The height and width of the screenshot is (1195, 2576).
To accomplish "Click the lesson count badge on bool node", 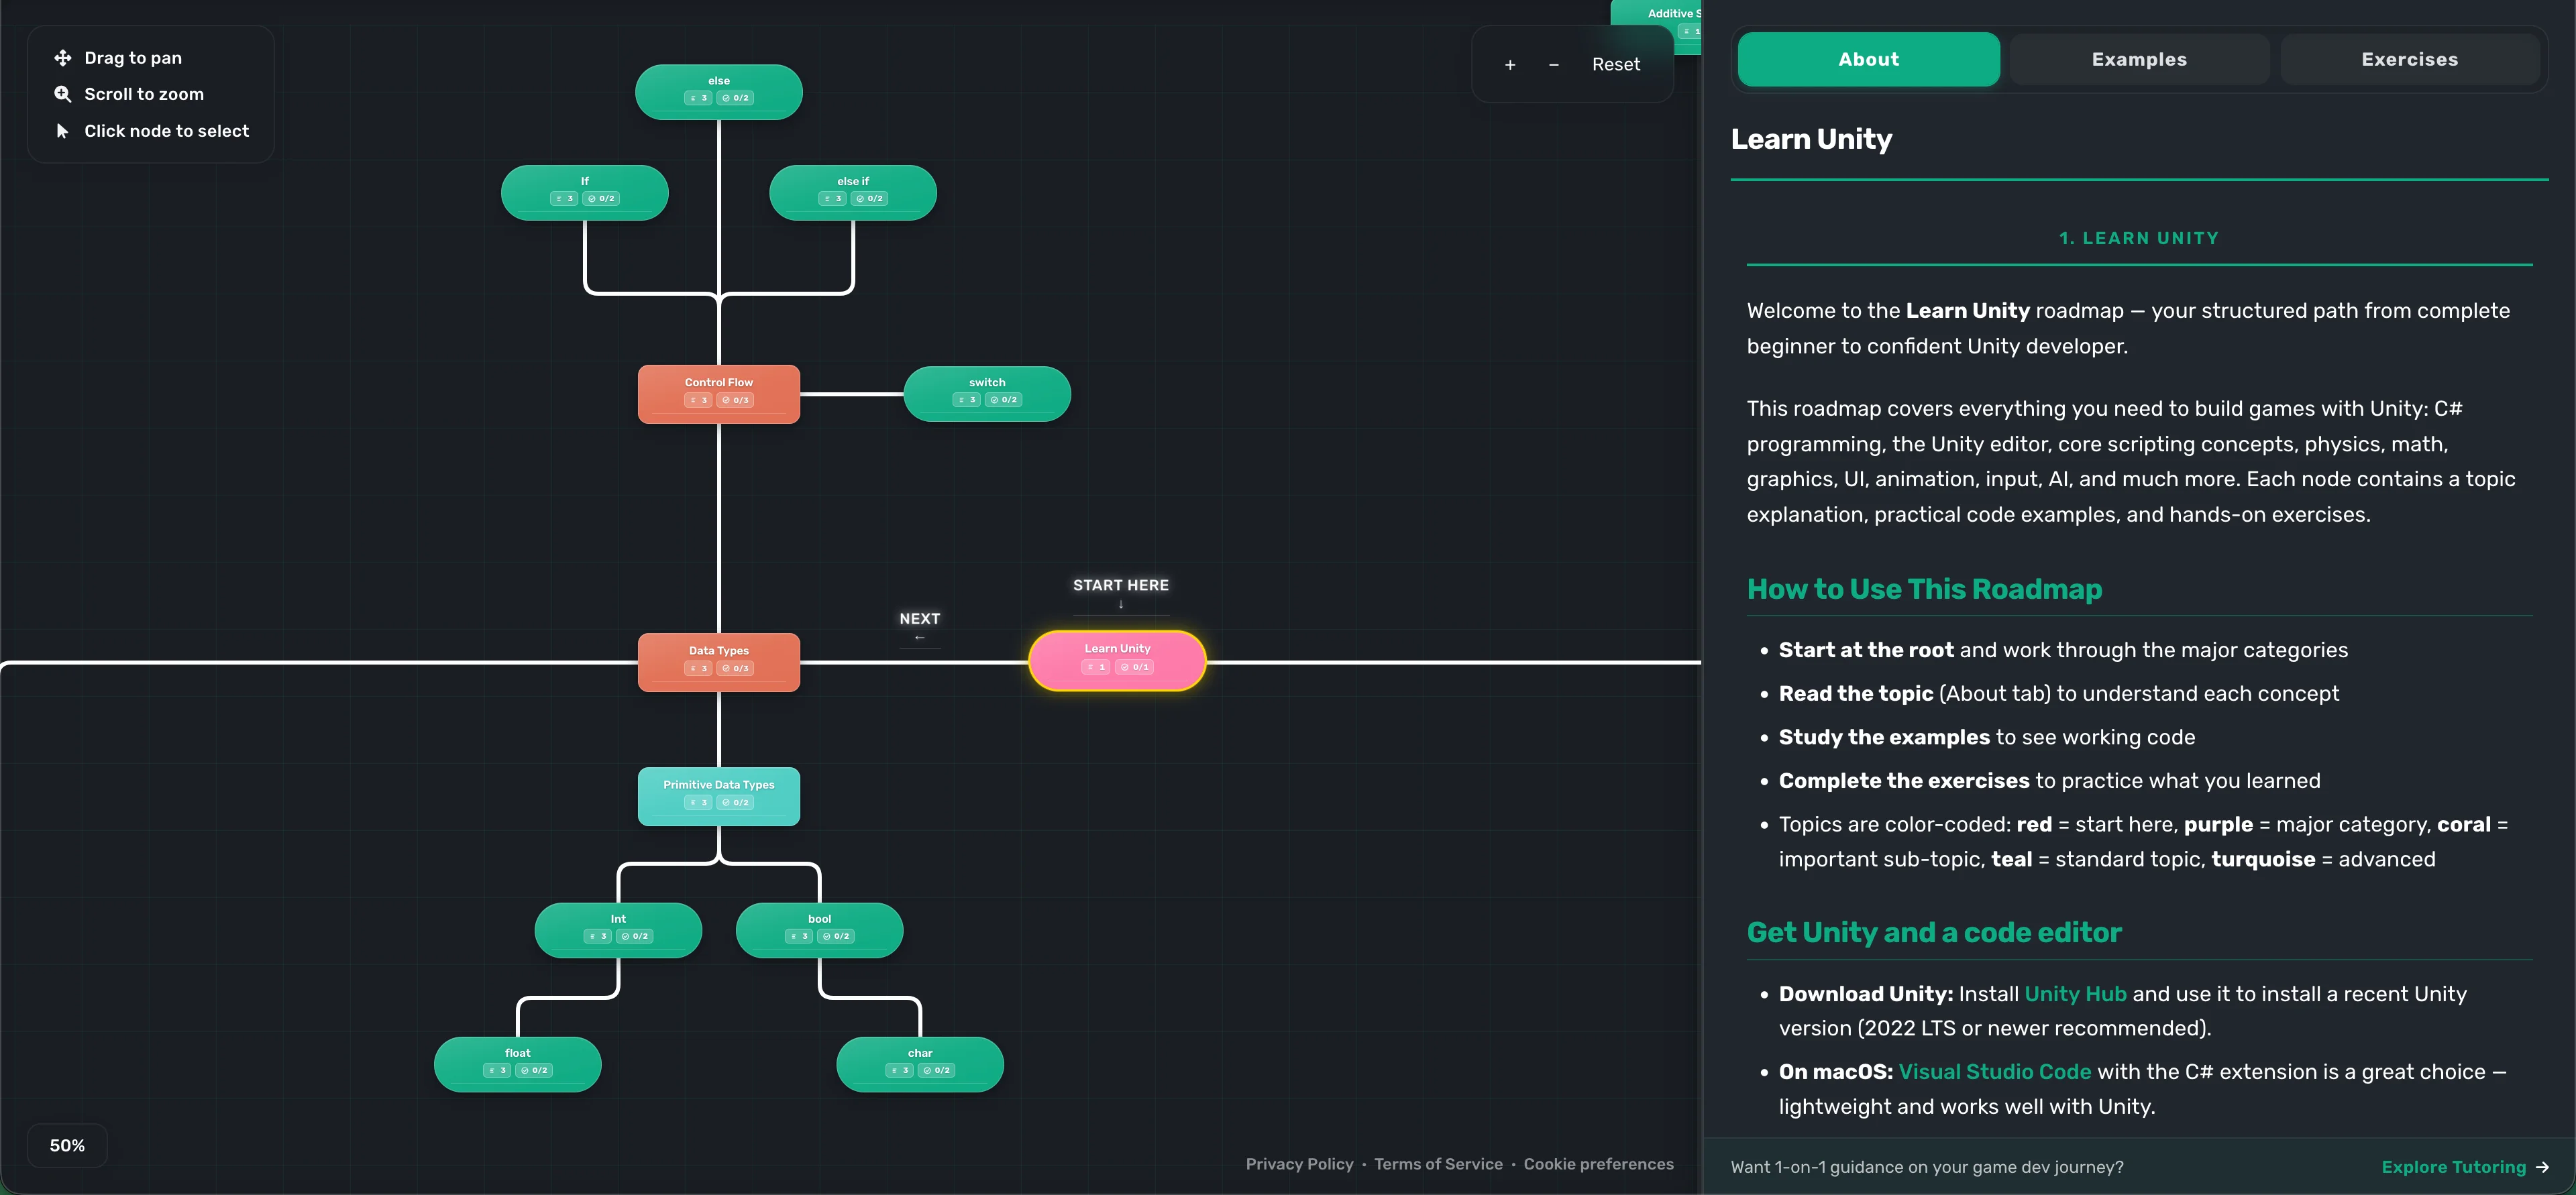I will (x=798, y=936).
